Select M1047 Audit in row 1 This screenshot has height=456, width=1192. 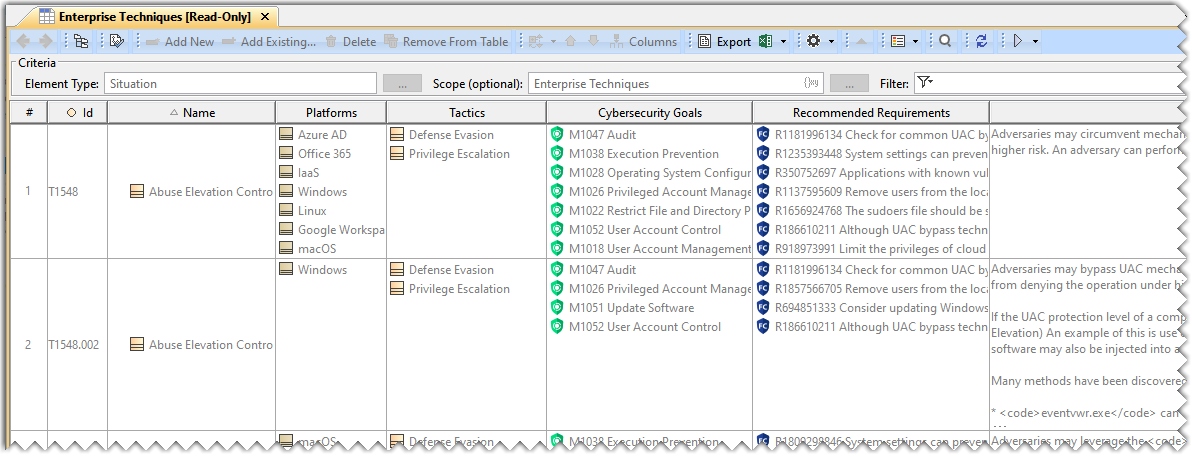pos(602,135)
